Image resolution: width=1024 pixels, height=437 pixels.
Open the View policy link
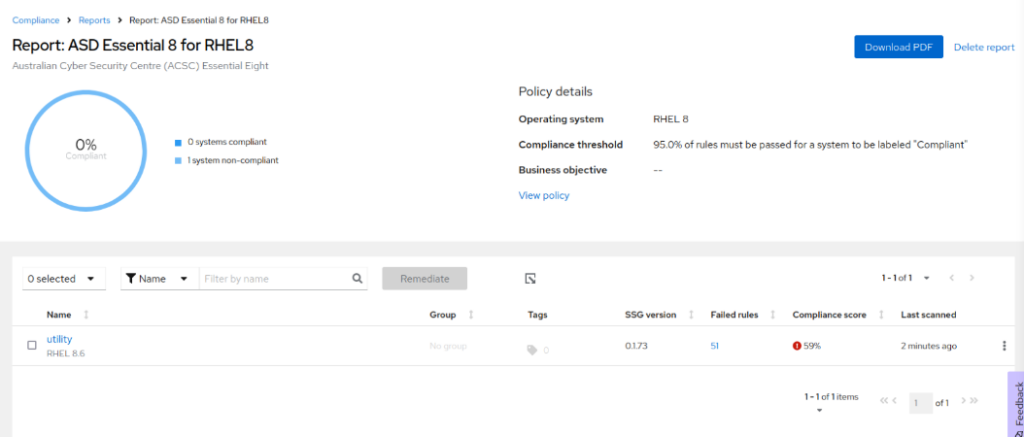[543, 195]
